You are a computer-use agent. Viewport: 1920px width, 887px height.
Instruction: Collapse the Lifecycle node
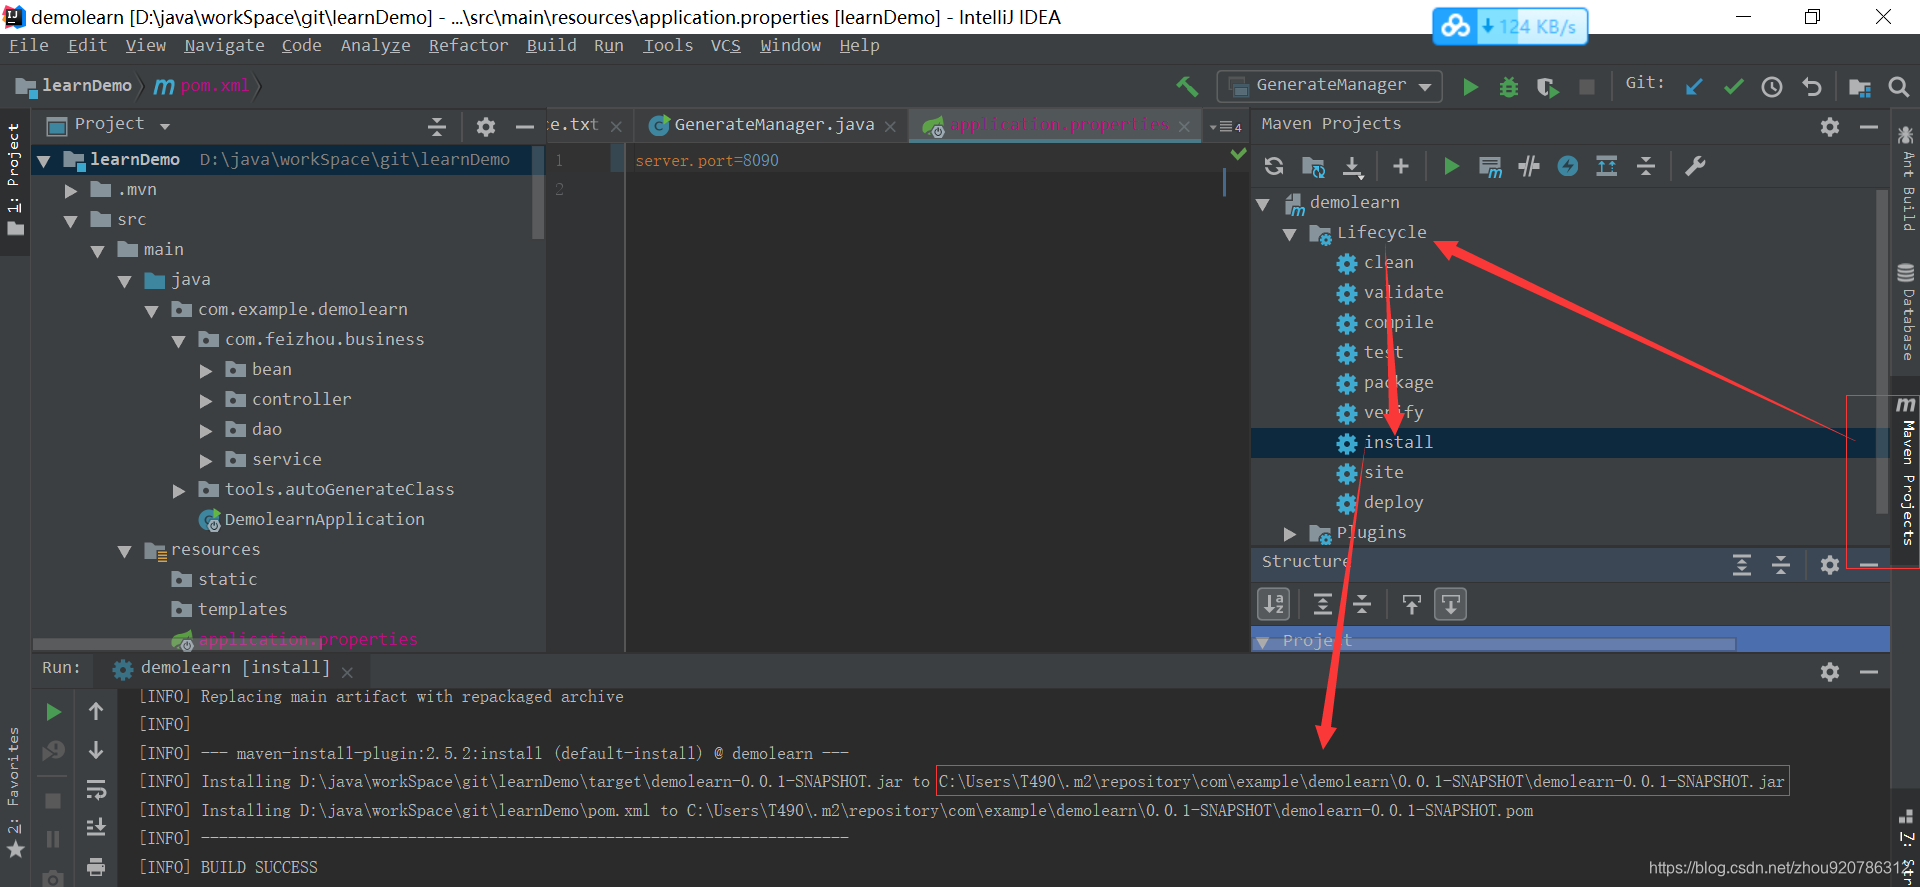point(1290,234)
